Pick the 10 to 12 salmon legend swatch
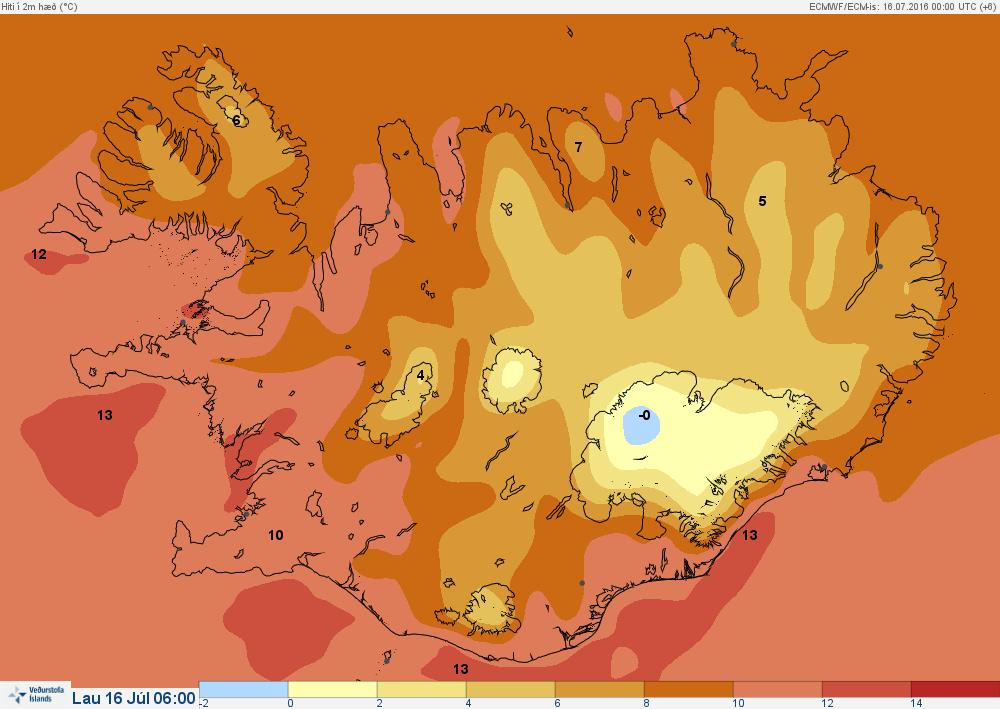The width and height of the screenshot is (1000, 709). point(777,689)
